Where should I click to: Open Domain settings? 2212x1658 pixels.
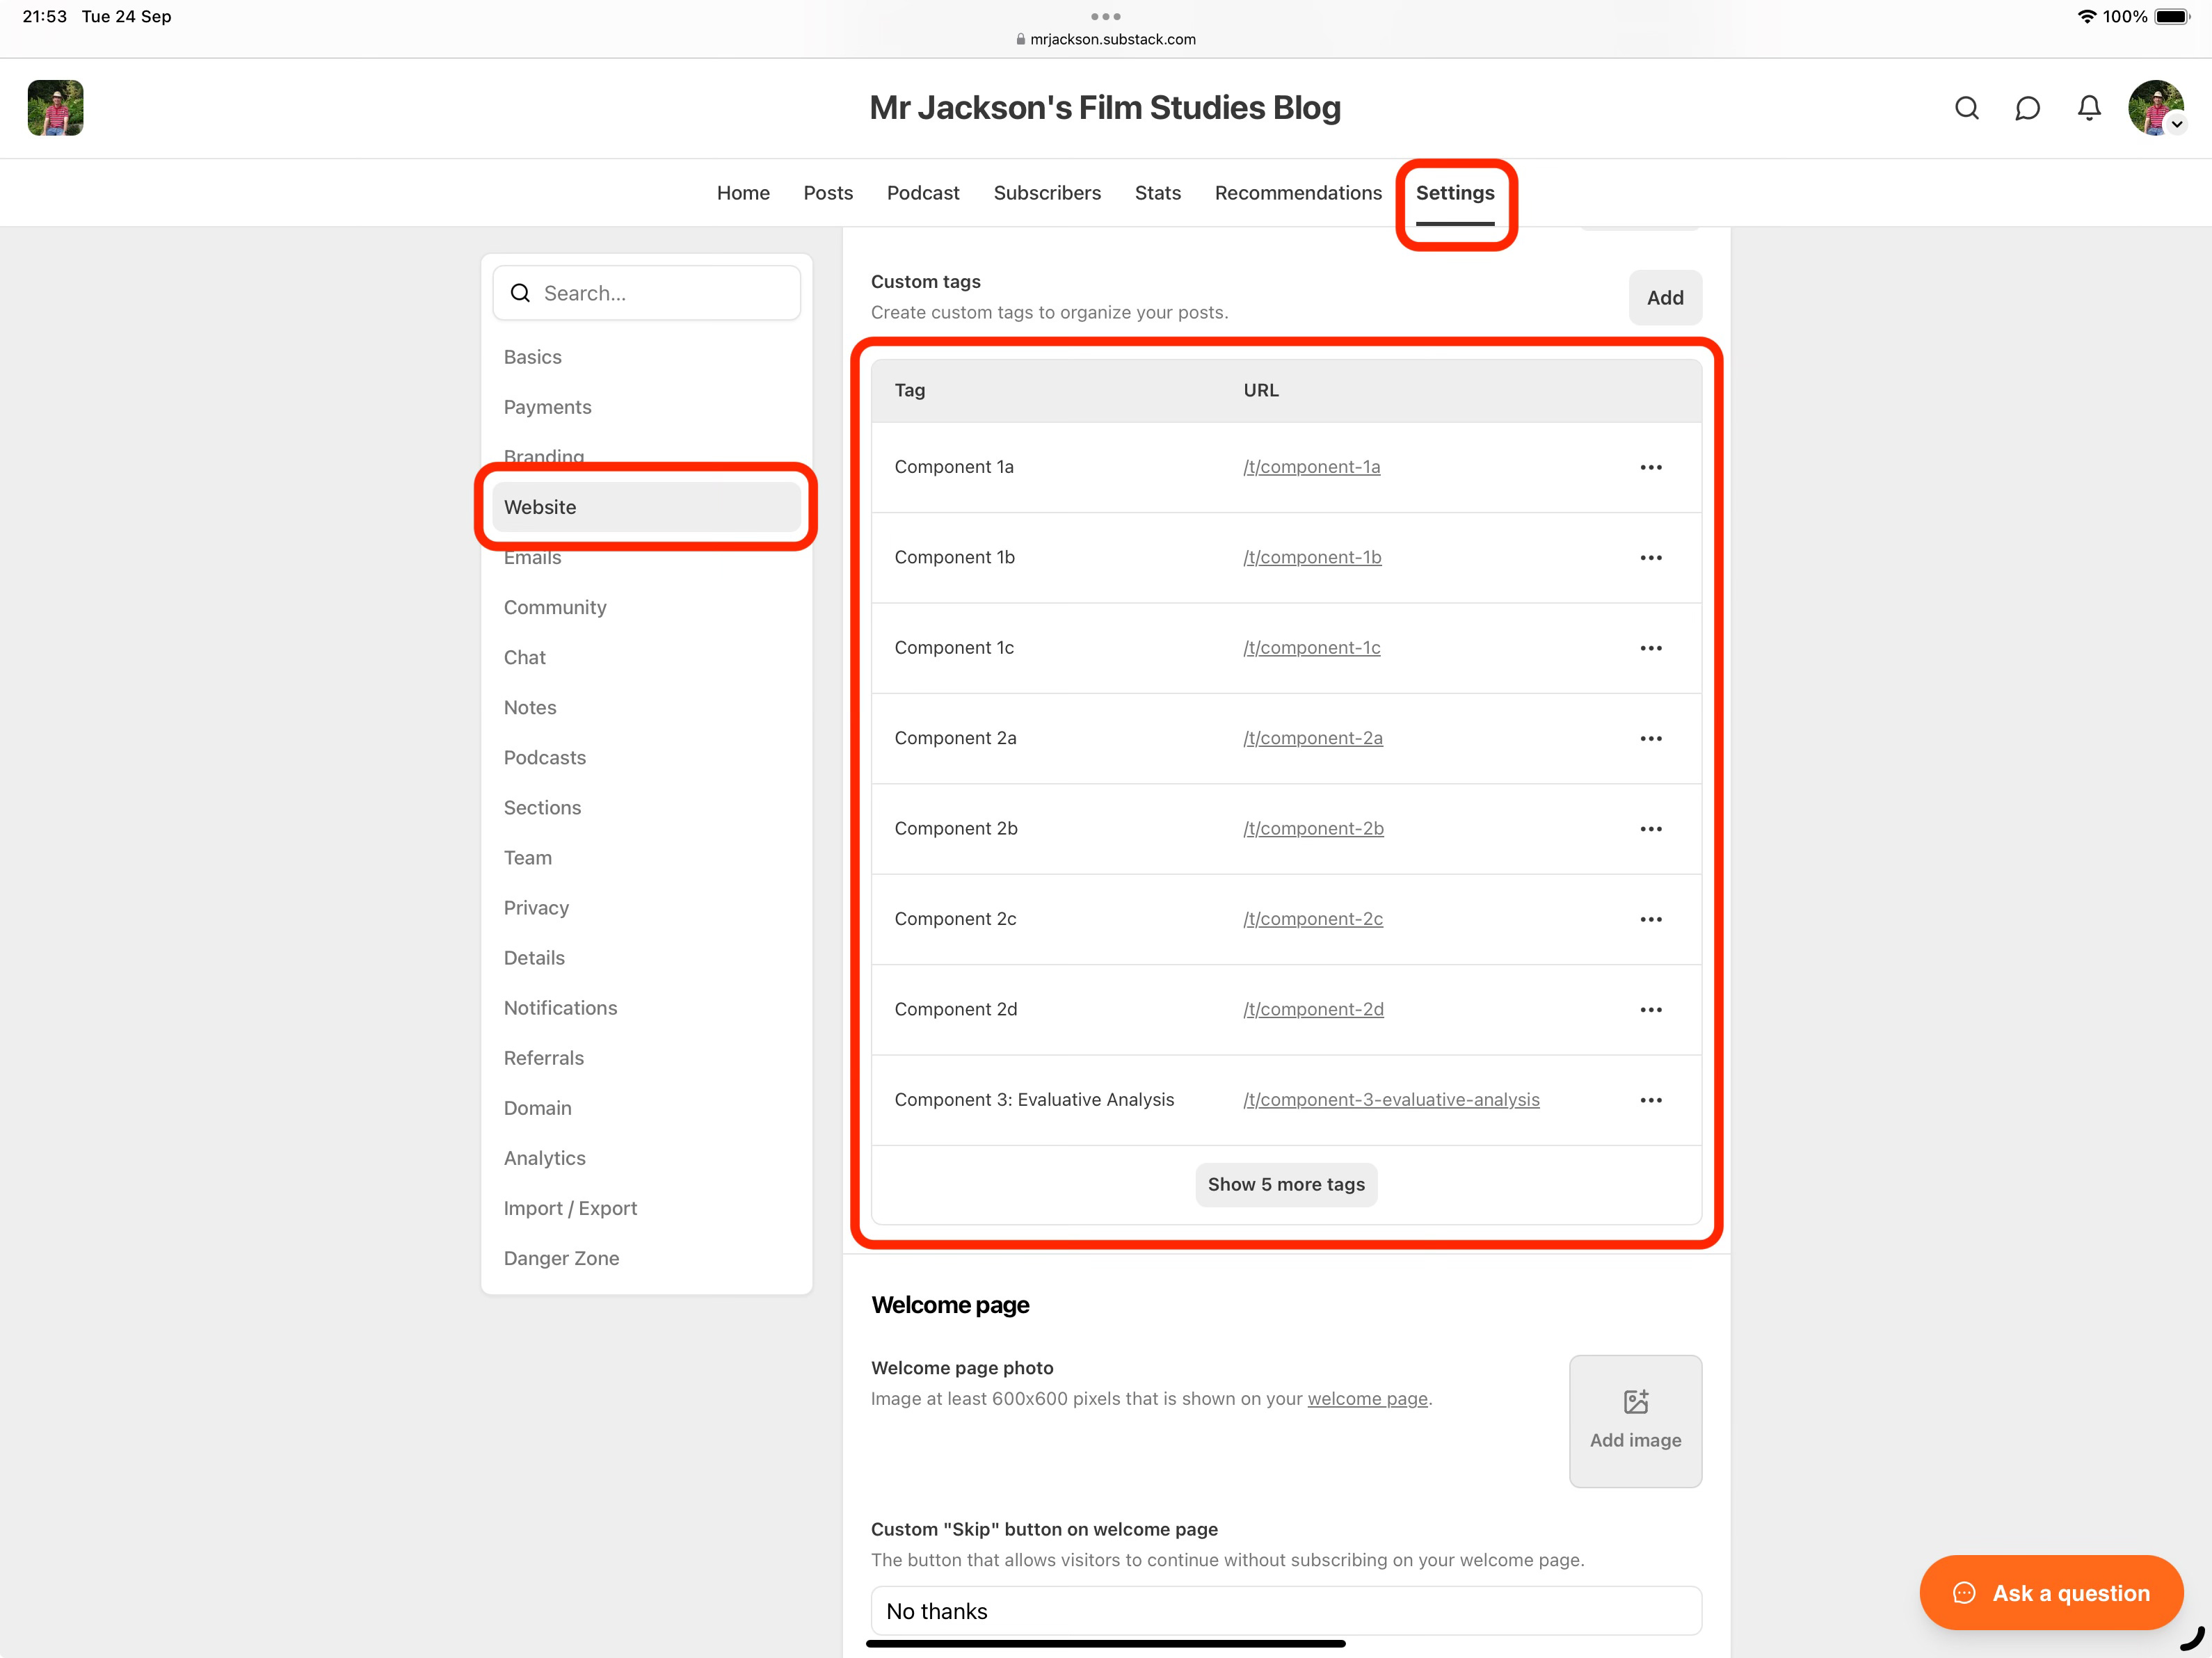[646, 1108]
